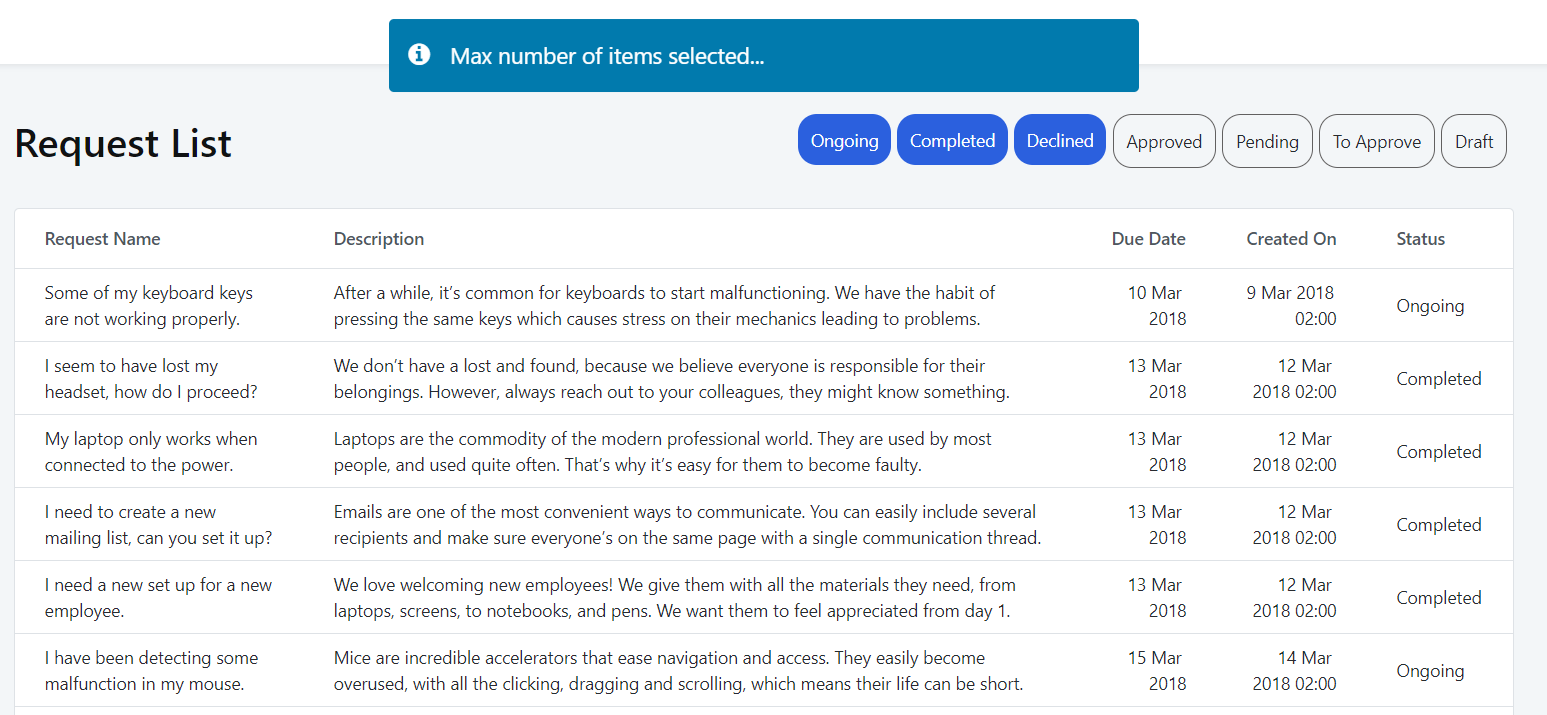The width and height of the screenshot is (1547, 715).
Task: Click the Completed status in the mailing list row
Action: pyautogui.click(x=1439, y=525)
